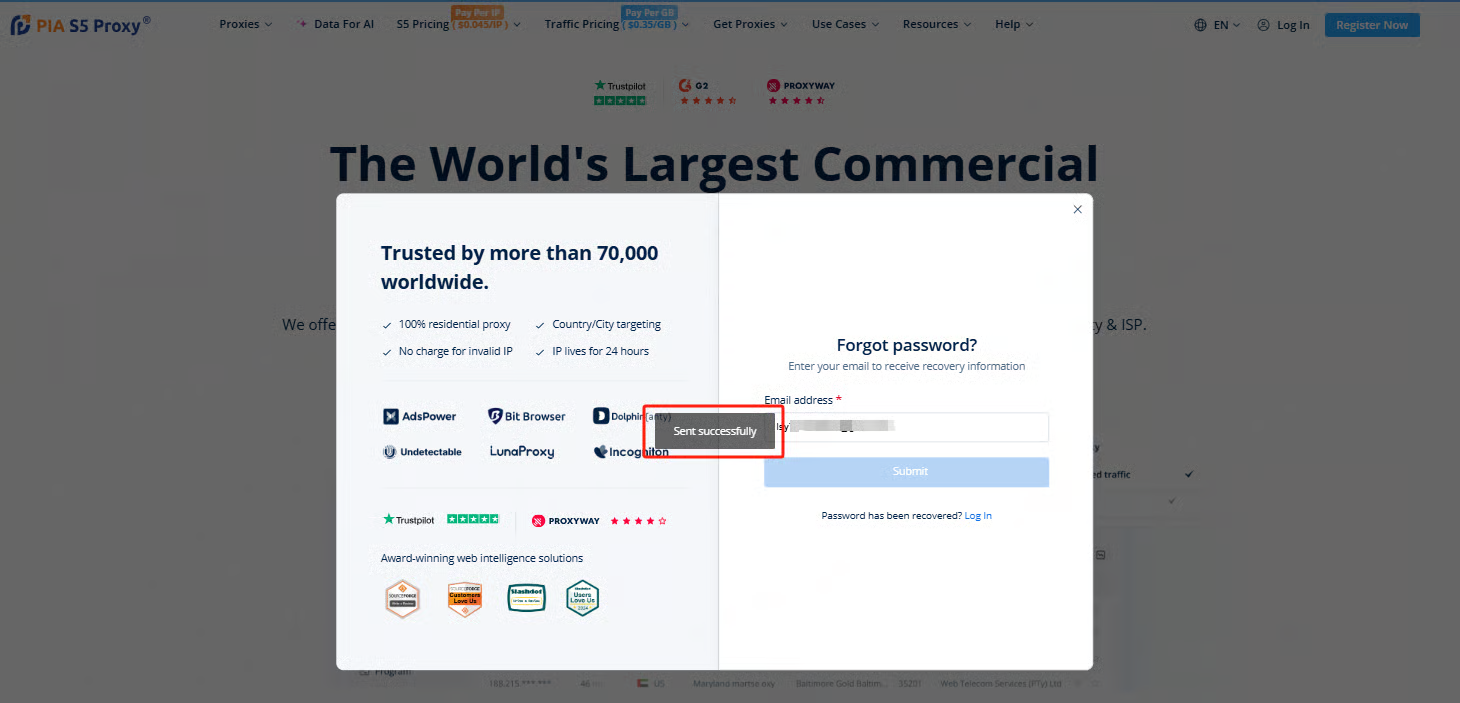Click the Slashdot award badge
The image size is (1460, 703).
pos(526,598)
